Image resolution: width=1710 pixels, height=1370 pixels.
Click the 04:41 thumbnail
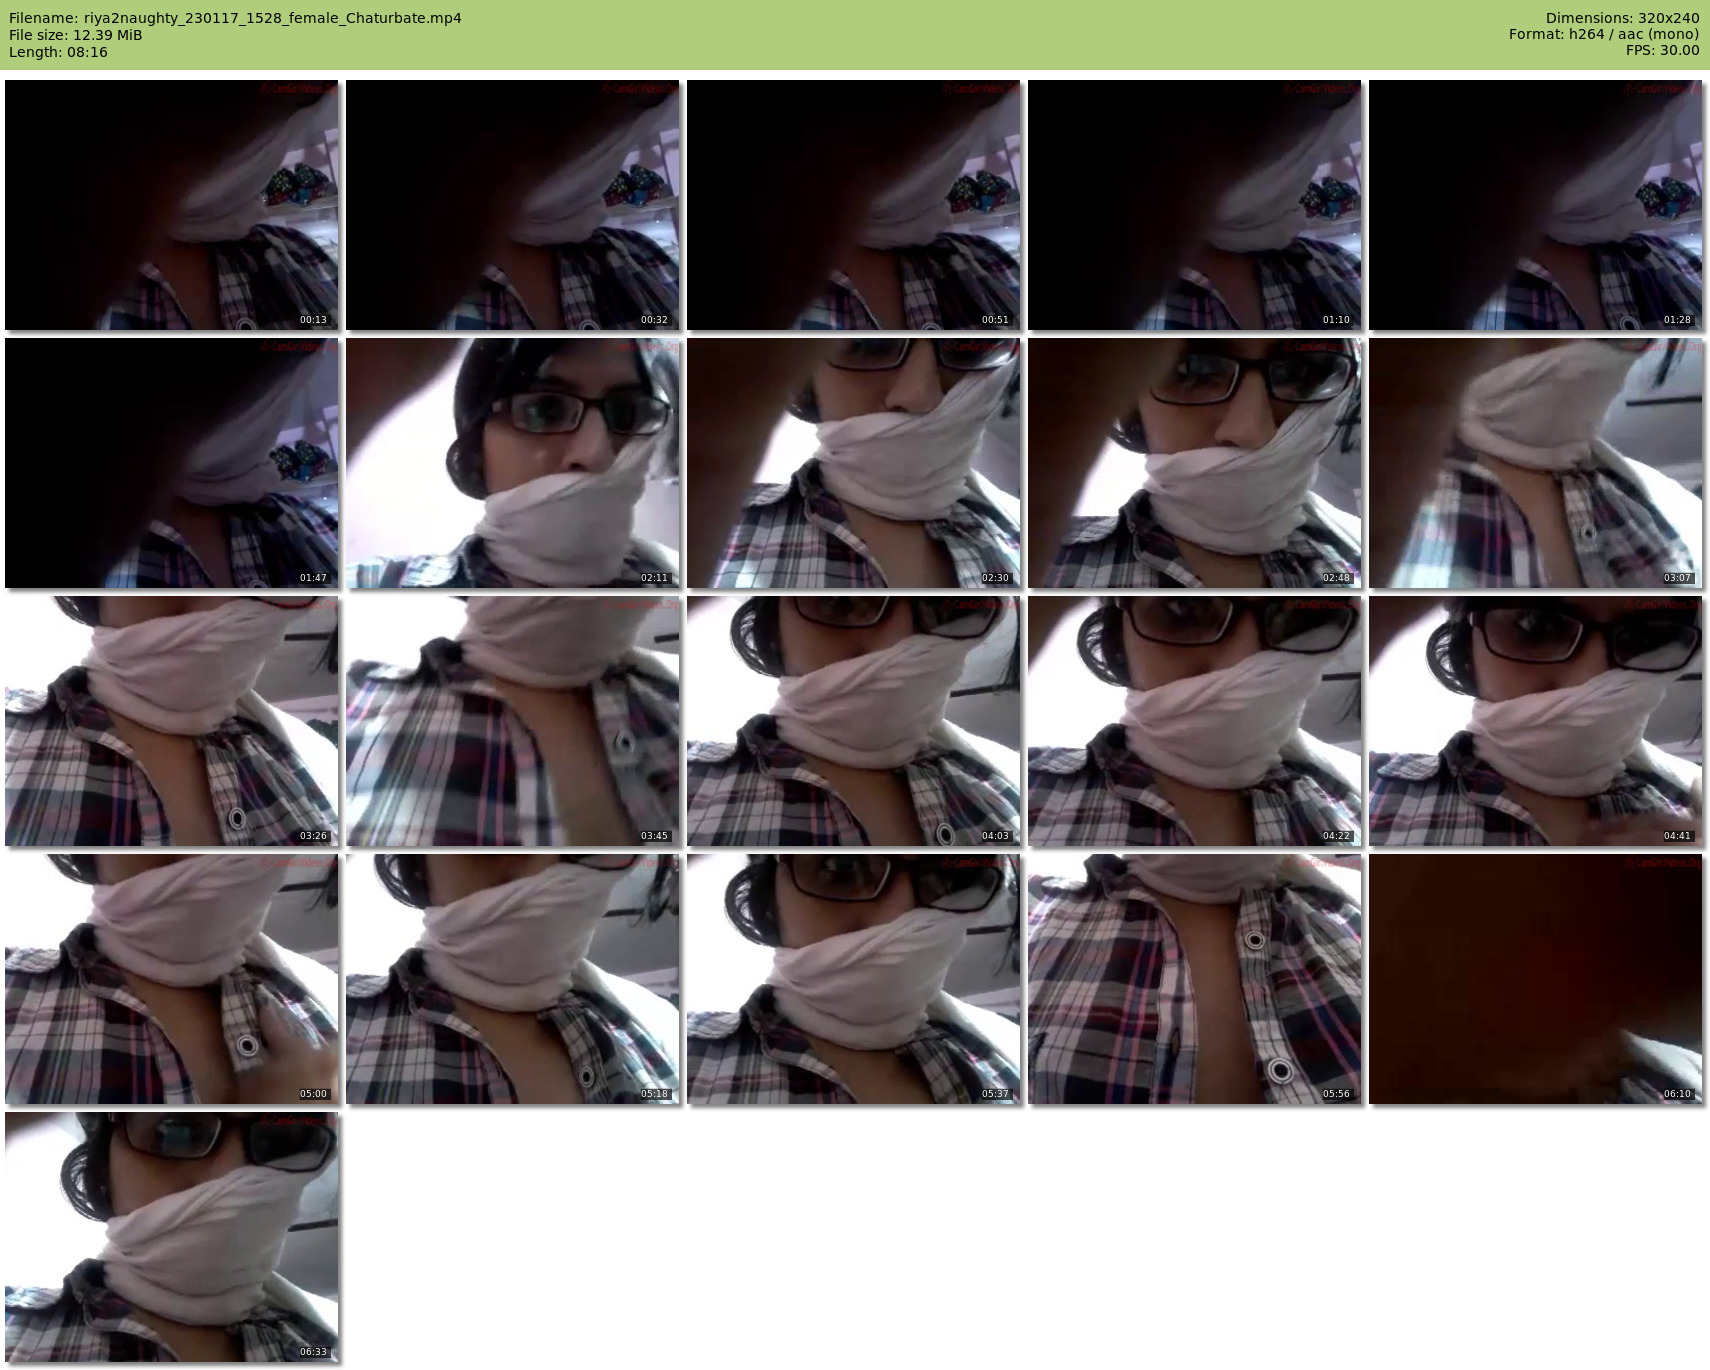coord(1535,721)
